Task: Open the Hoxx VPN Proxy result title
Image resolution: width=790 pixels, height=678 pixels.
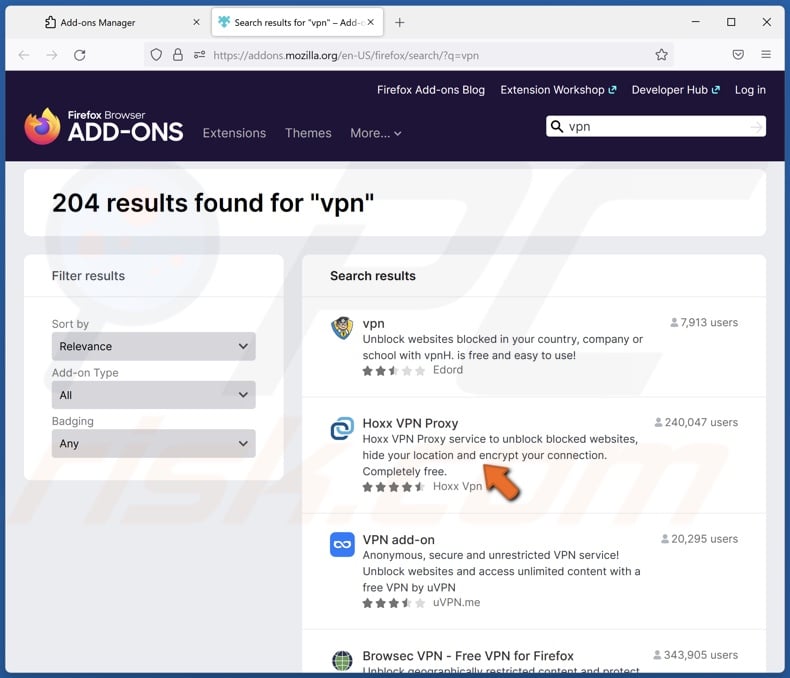Action: coord(410,423)
